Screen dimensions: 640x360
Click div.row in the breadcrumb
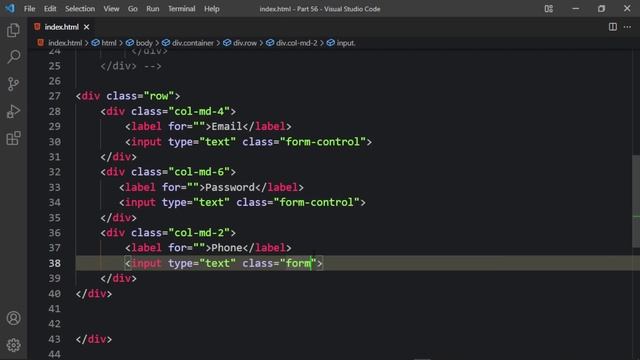(x=245, y=43)
